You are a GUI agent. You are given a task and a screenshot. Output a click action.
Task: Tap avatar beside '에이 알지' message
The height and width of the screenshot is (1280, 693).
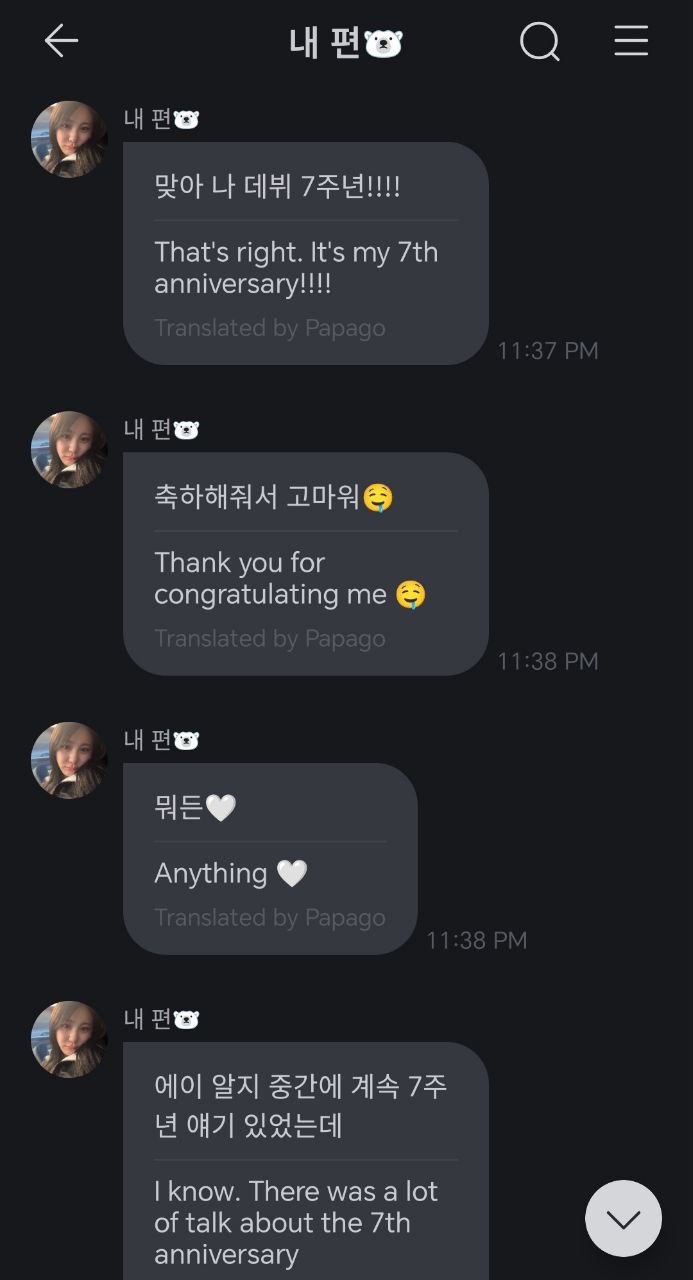point(70,1039)
